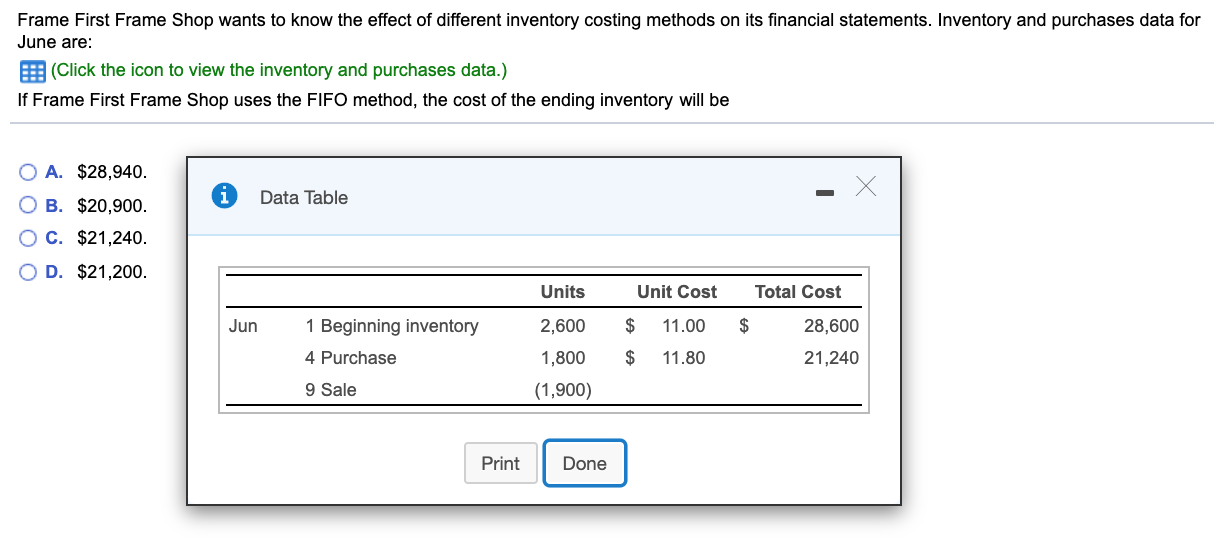Choose option C, $21,240
This screenshot has width=1214, height=542.
29,238
